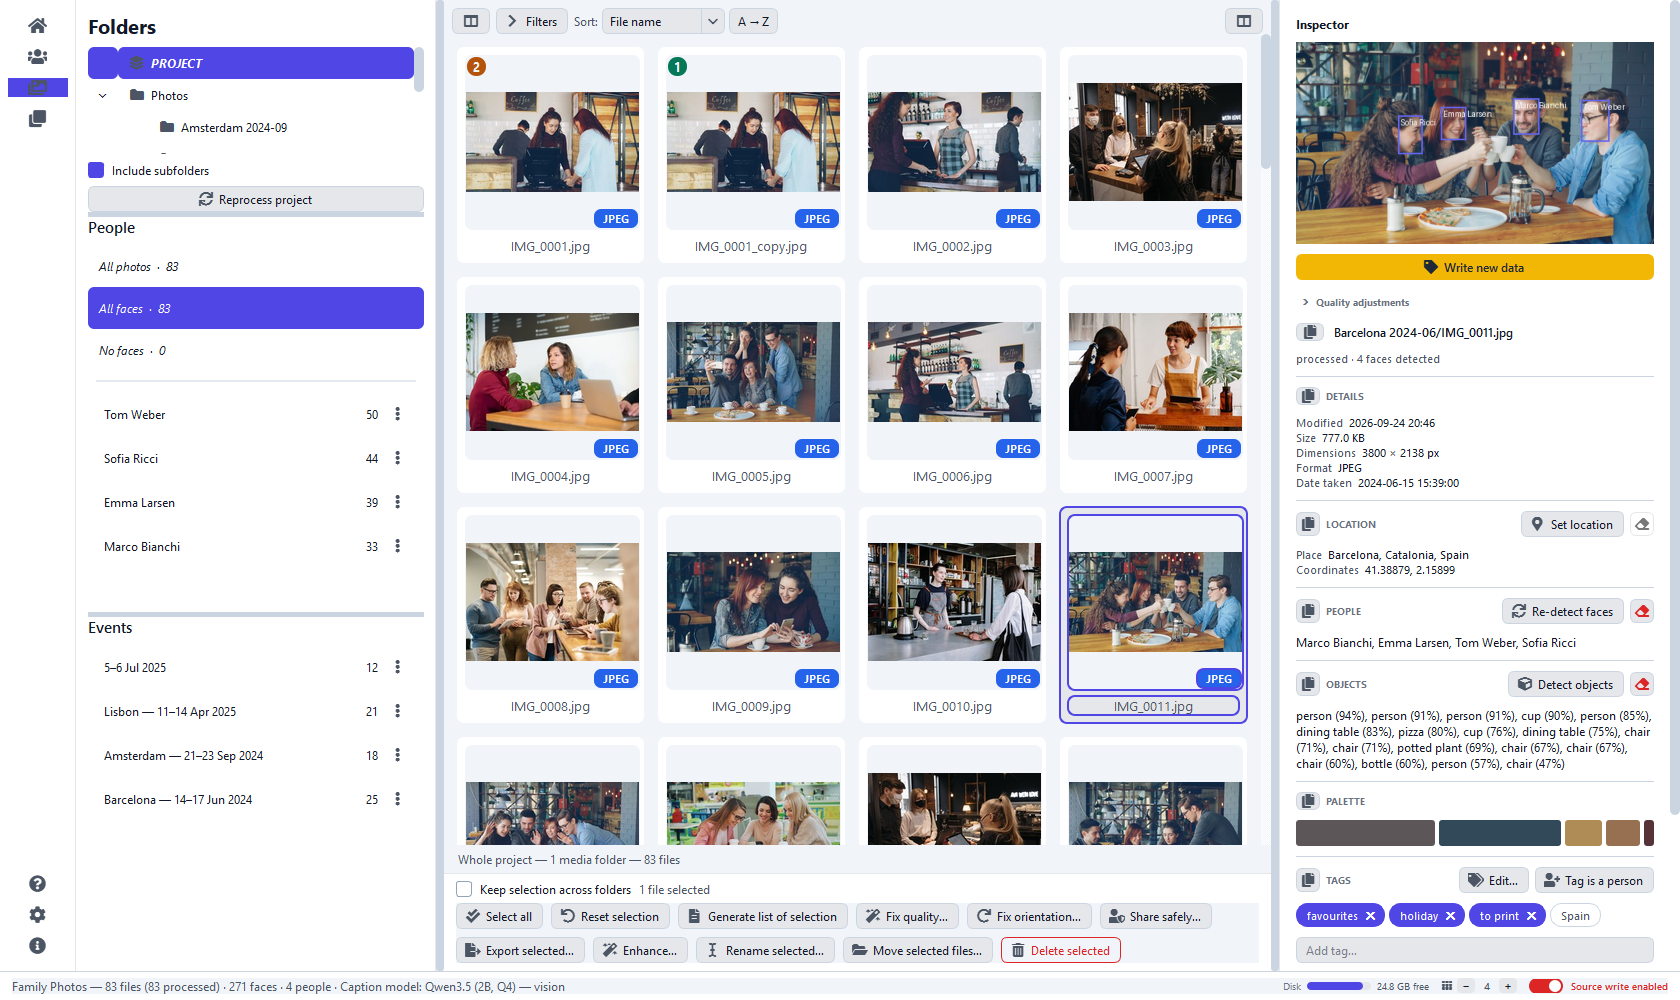Remove the holiday tag
1680x1000 pixels.
coord(1450,916)
